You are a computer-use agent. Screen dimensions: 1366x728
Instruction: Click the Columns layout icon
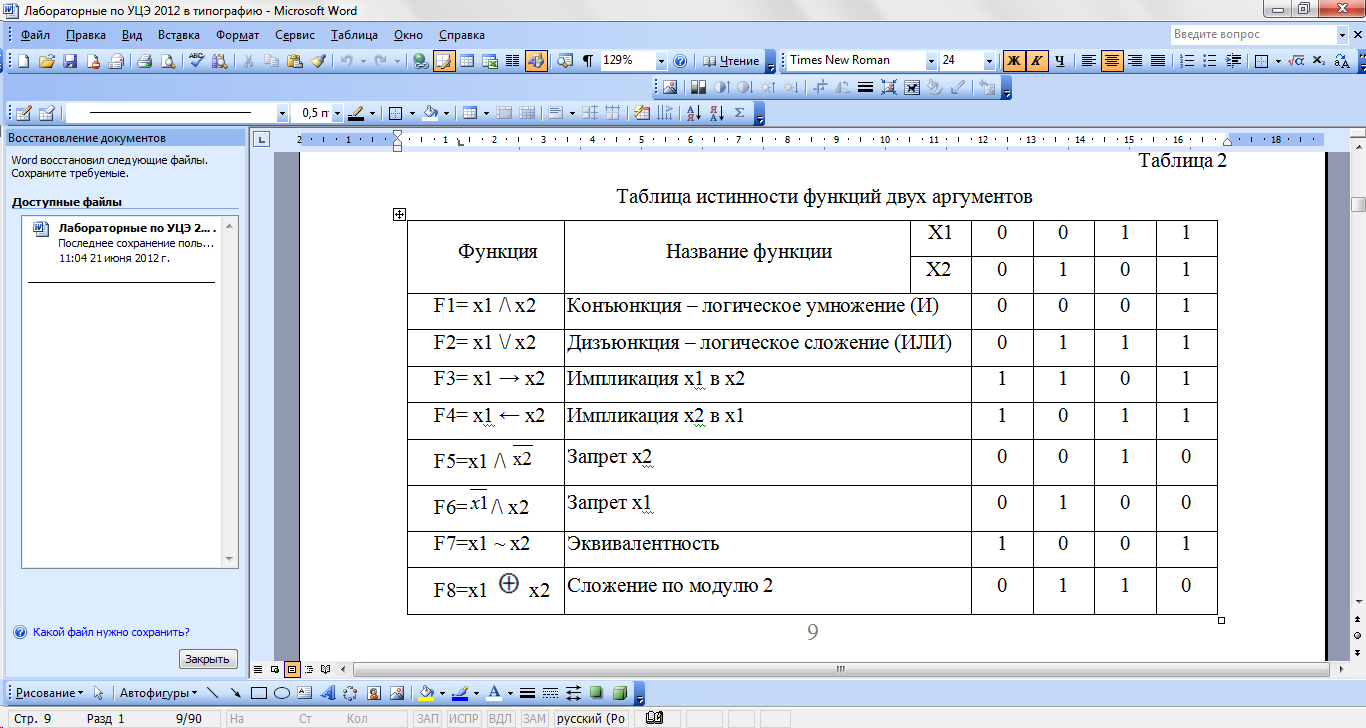point(512,61)
